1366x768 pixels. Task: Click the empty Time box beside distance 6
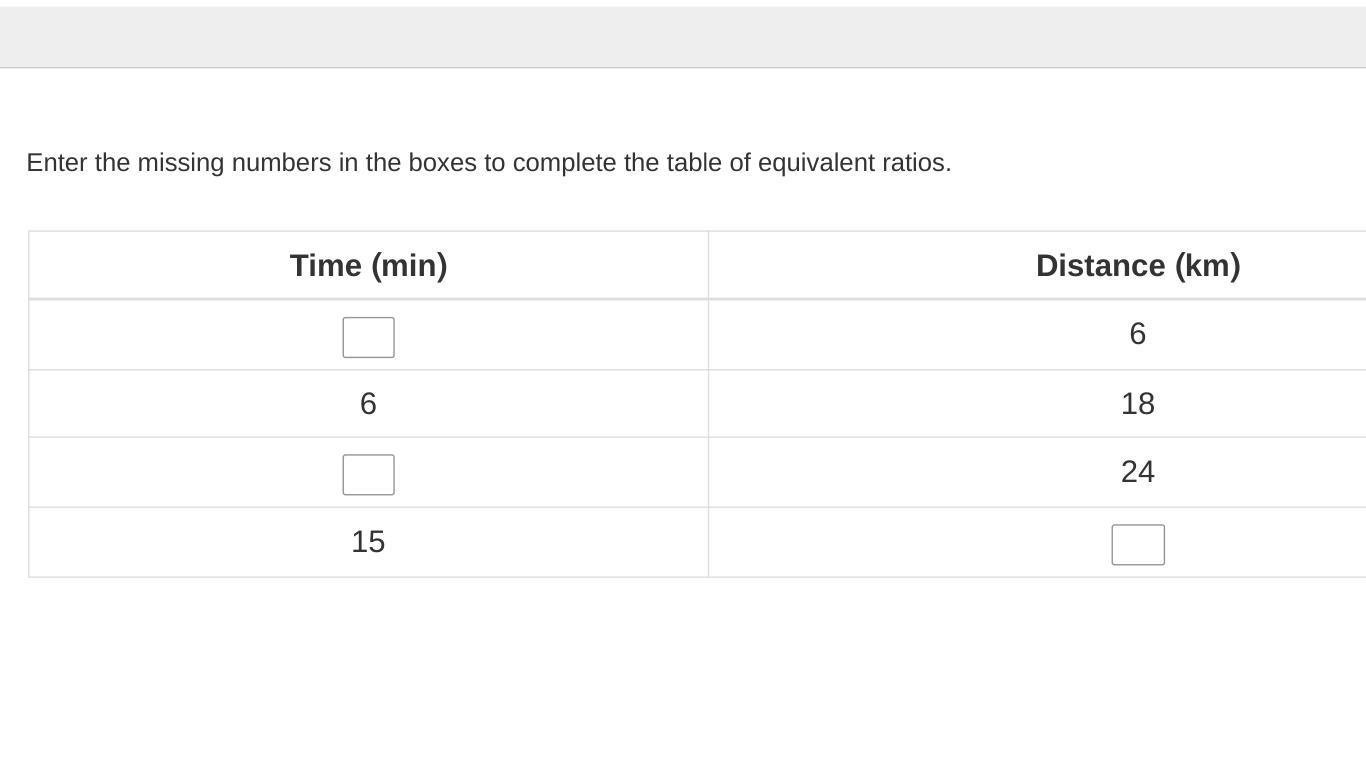[368, 337]
